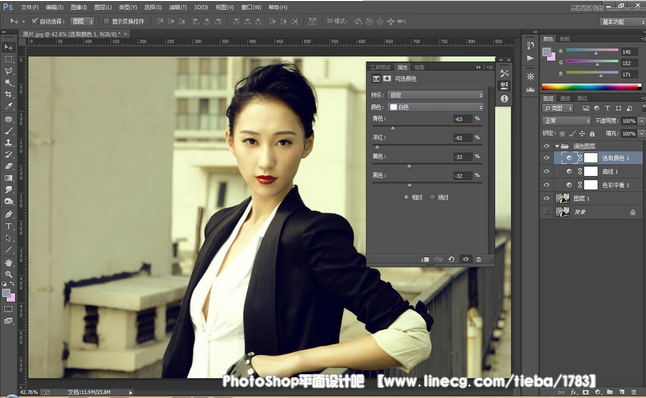The height and width of the screenshot is (398, 646).
Task: Pick a color from the spectrum ramp
Action: (591, 87)
